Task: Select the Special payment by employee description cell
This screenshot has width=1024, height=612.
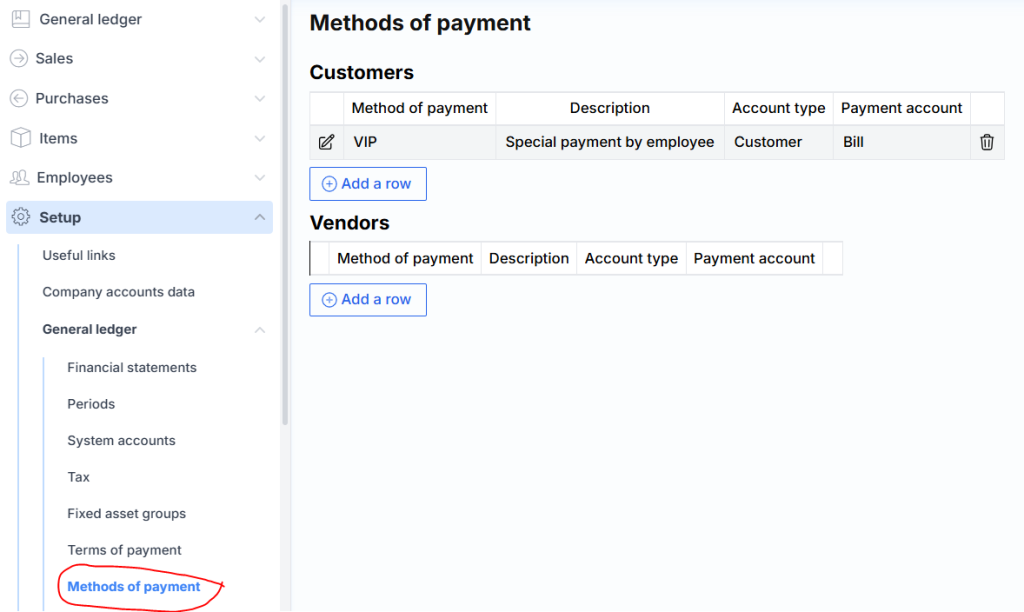Action: [x=609, y=142]
